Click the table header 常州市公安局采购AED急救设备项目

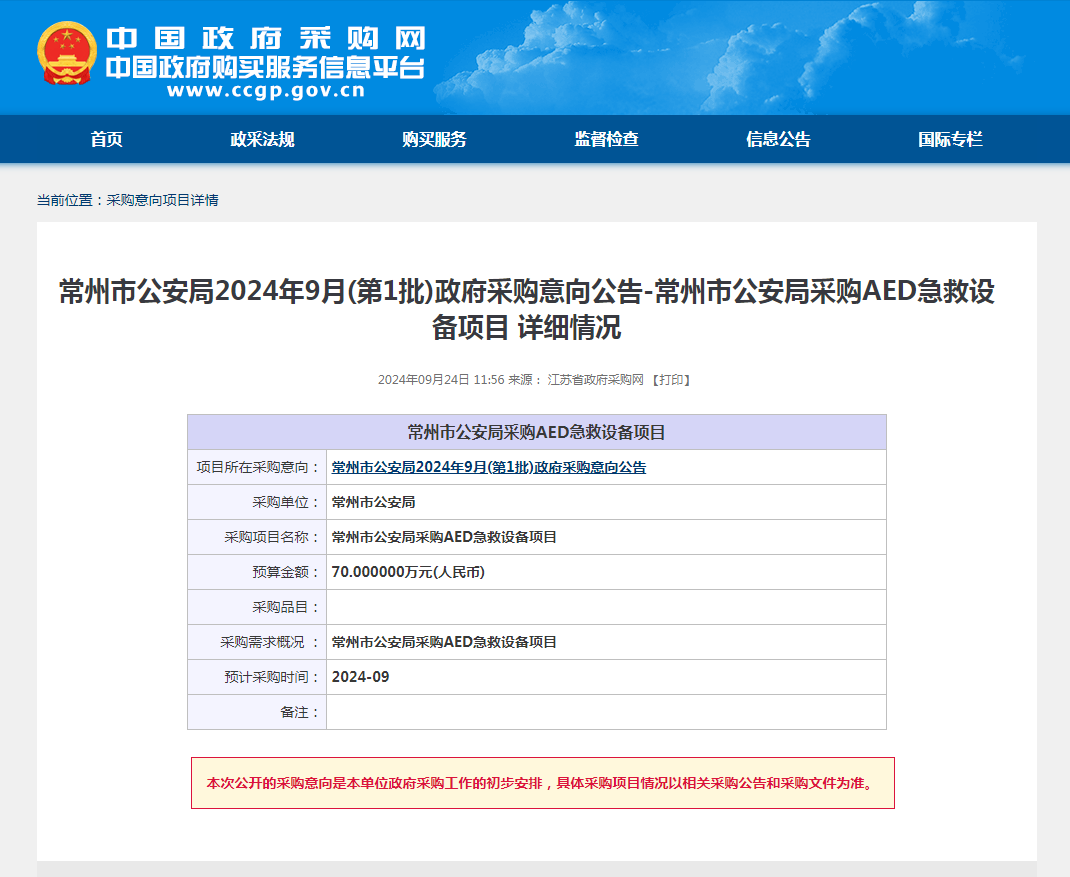click(x=536, y=432)
